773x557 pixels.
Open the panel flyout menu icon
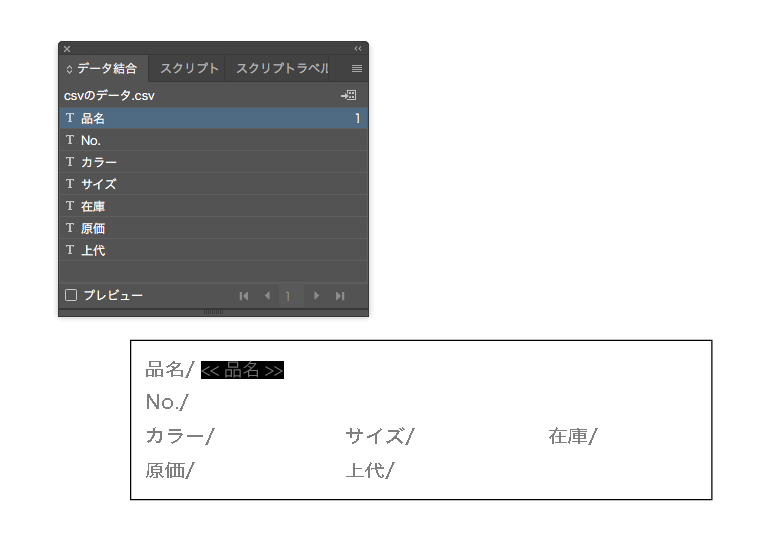click(x=357, y=69)
